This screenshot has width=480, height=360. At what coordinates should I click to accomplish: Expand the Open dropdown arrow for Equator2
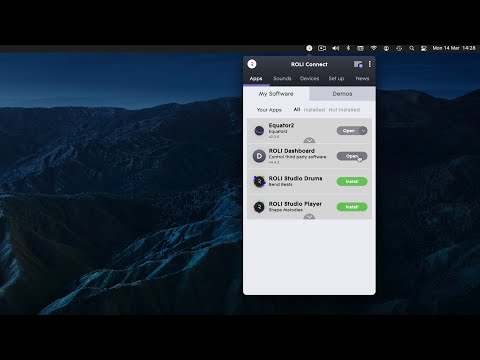pos(363,131)
